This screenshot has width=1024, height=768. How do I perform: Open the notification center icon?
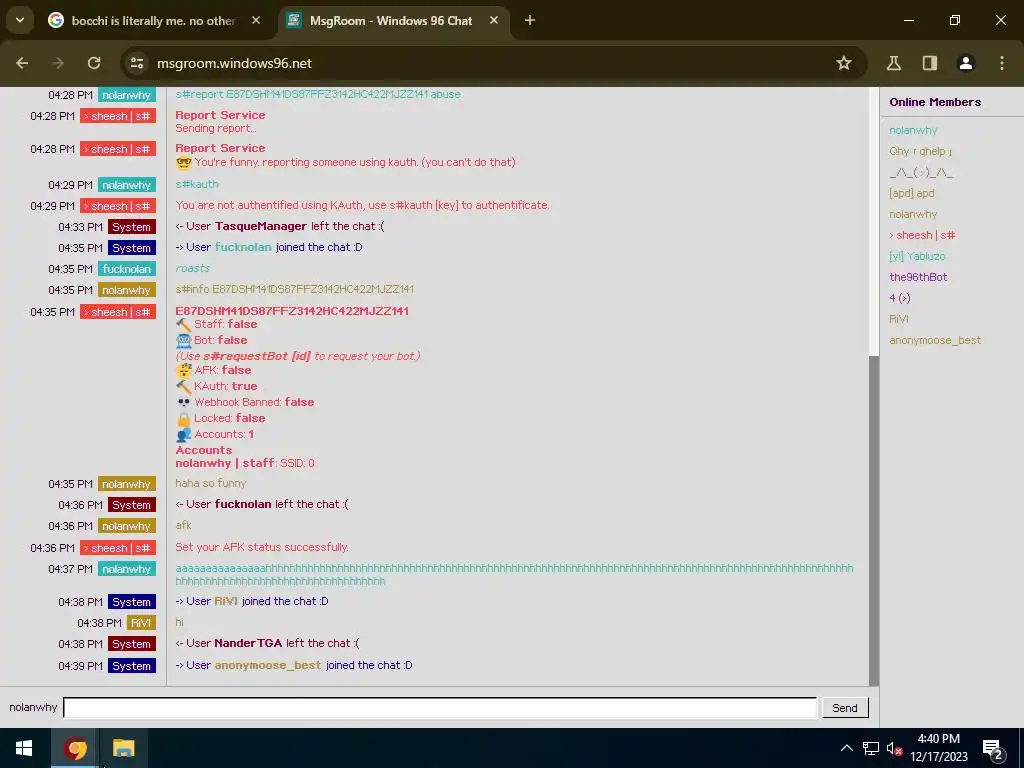click(x=993, y=749)
